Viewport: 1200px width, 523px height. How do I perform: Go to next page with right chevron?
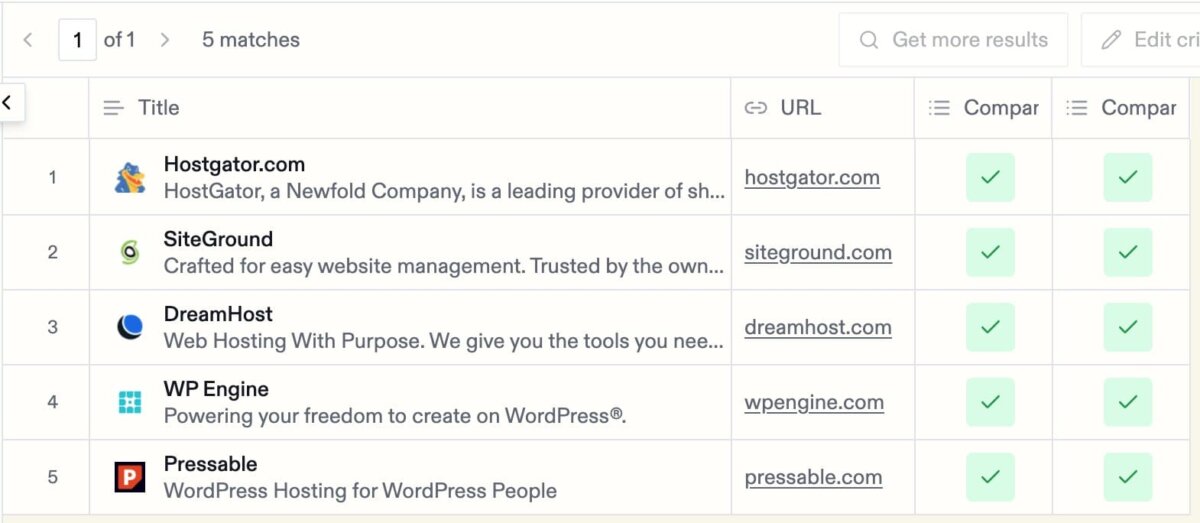(x=165, y=40)
